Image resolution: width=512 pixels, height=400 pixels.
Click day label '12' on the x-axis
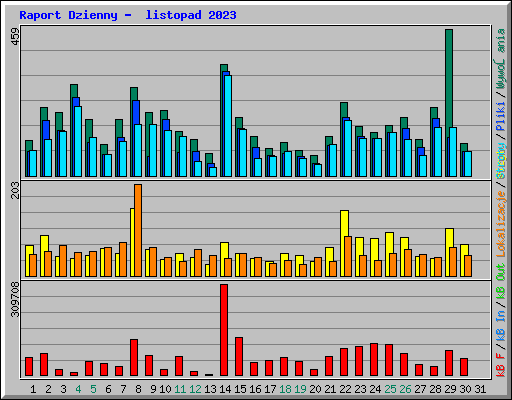click(x=195, y=389)
